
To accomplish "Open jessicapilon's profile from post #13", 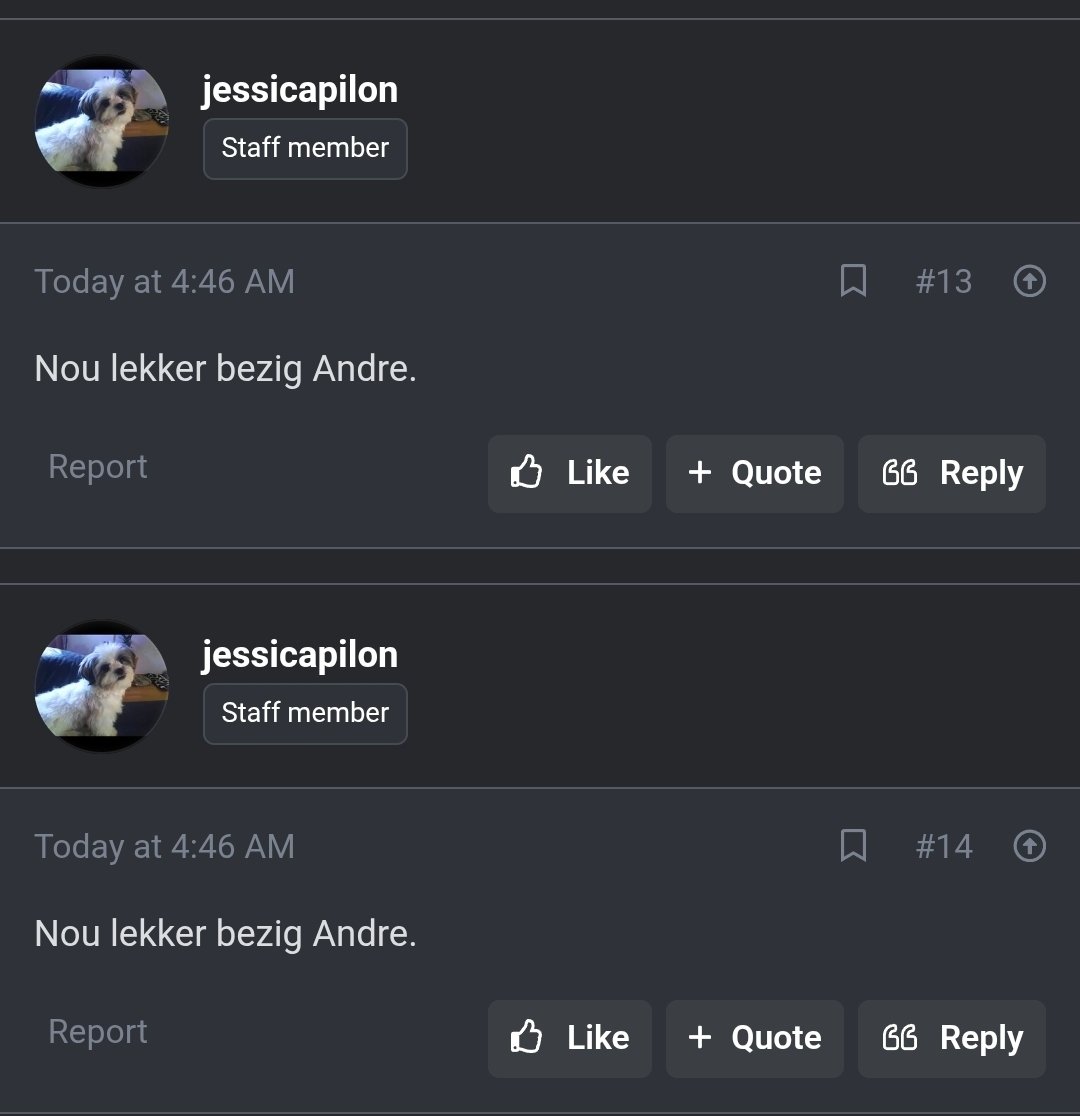I will tap(300, 90).
